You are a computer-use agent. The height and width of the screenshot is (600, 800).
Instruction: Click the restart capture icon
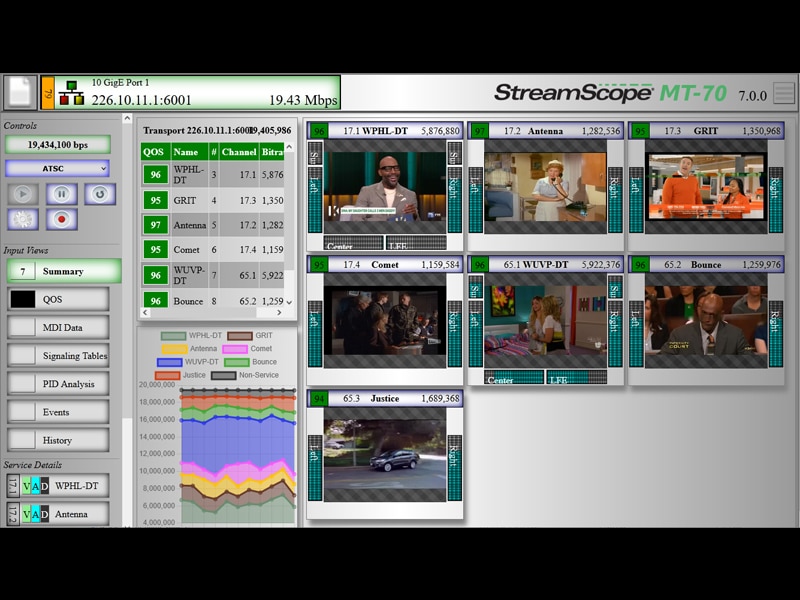pyautogui.click(x=99, y=194)
